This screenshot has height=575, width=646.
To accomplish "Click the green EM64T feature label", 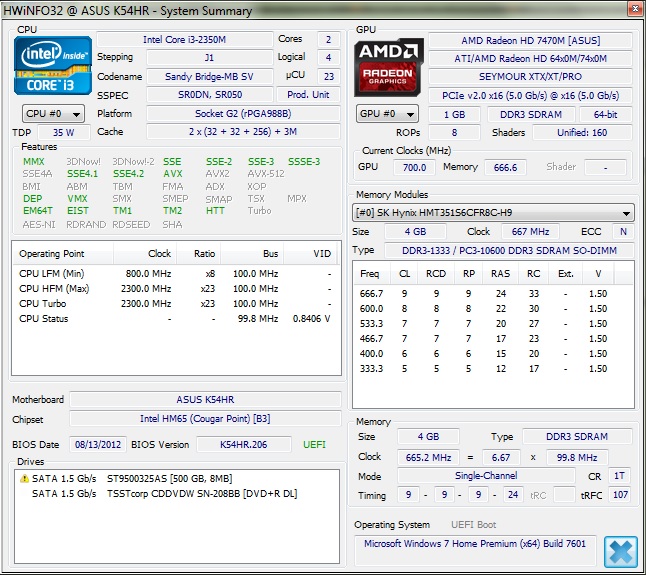I will click(38, 211).
